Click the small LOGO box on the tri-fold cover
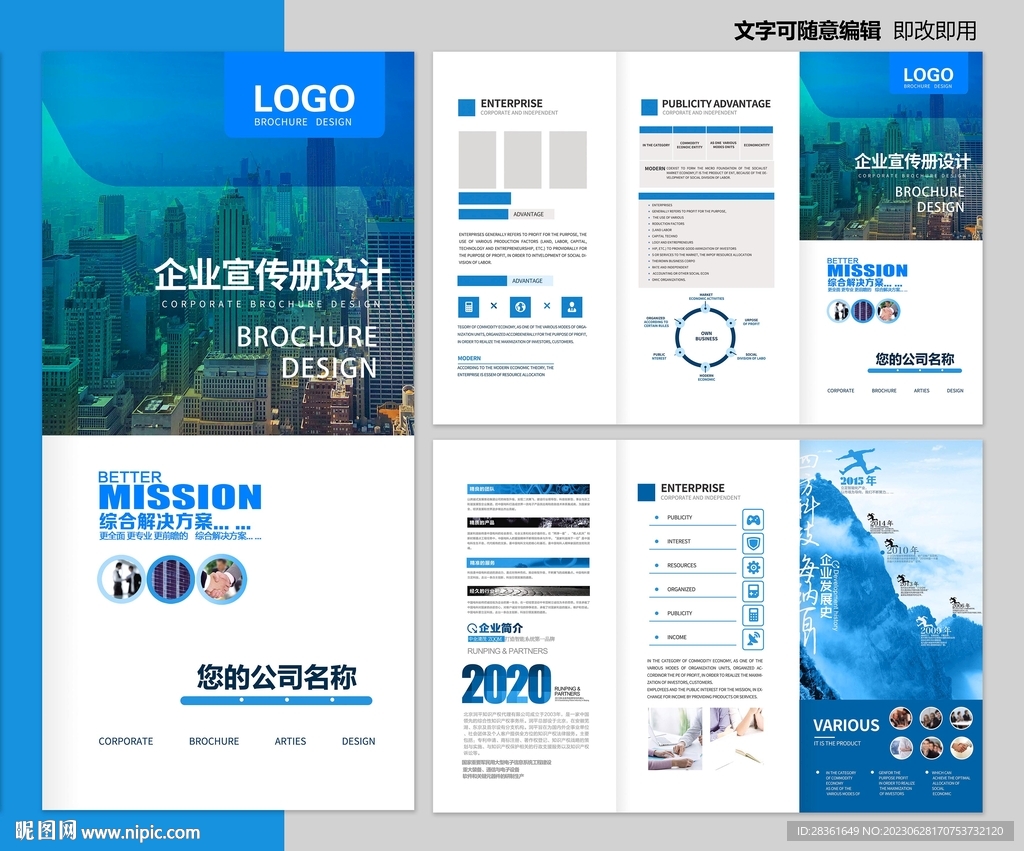This screenshot has width=1024, height=851. coord(928,74)
